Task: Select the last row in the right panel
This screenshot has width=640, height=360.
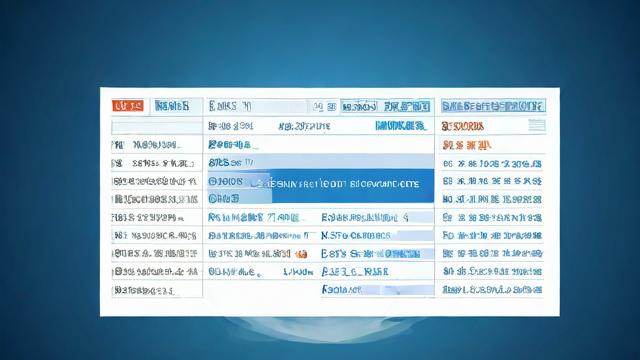Action: 492,289
